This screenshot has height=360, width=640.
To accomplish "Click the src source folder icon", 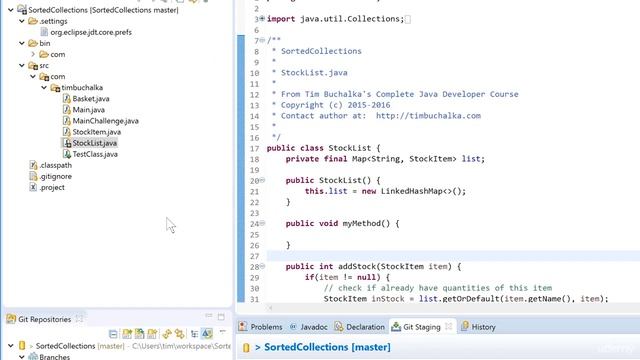I will 33,65.
